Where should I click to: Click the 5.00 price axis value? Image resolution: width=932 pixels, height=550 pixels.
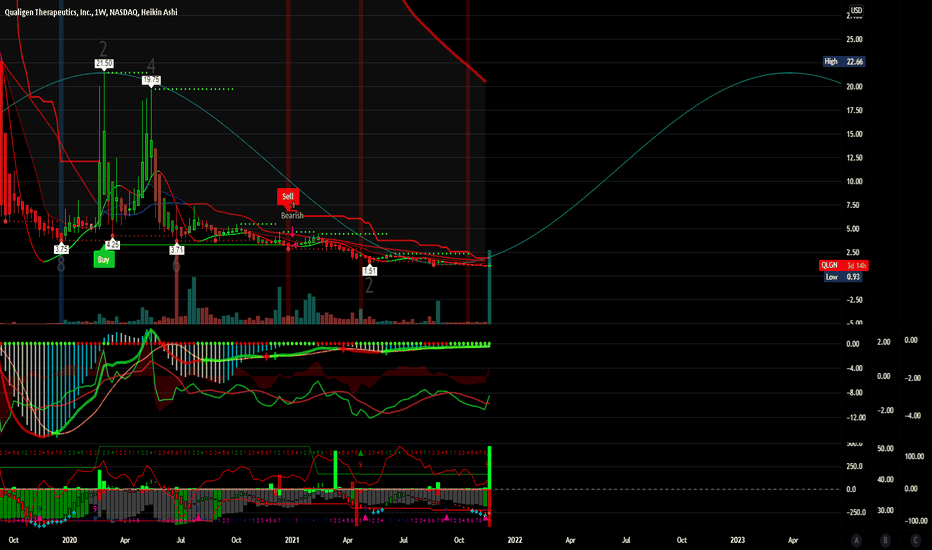point(854,228)
